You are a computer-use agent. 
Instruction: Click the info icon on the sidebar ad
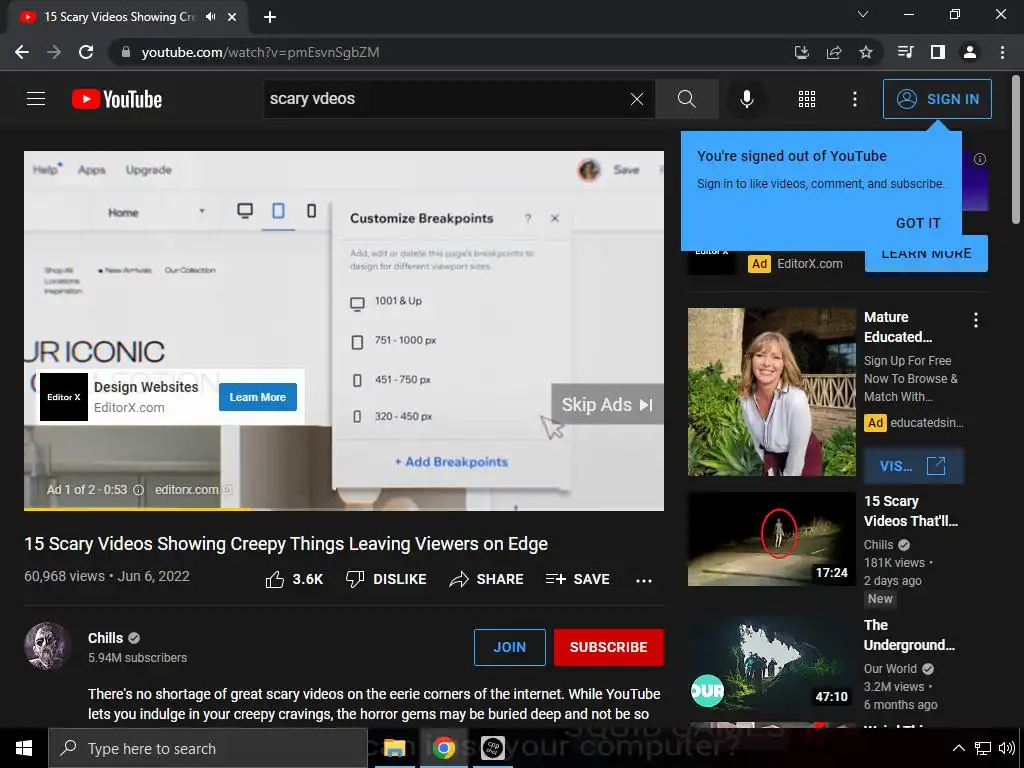[x=980, y=159]
